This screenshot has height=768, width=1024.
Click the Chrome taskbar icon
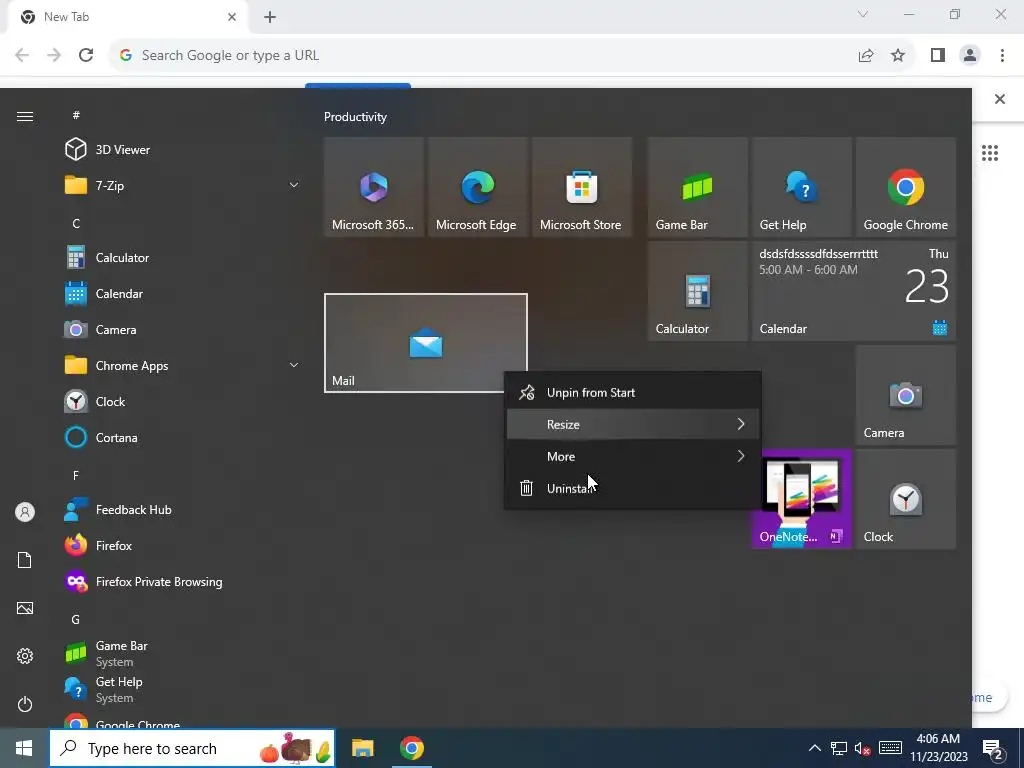(411, 748)
